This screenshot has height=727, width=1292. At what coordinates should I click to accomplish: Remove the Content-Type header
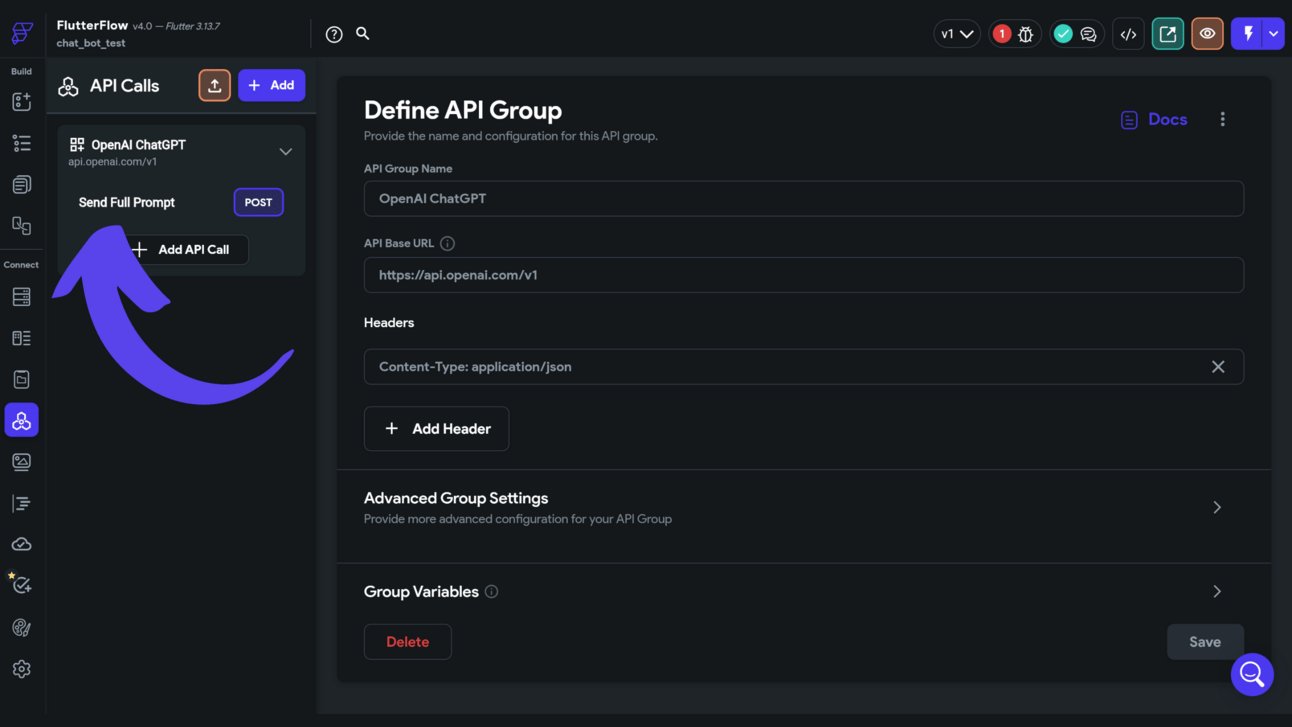point(1218,367)
